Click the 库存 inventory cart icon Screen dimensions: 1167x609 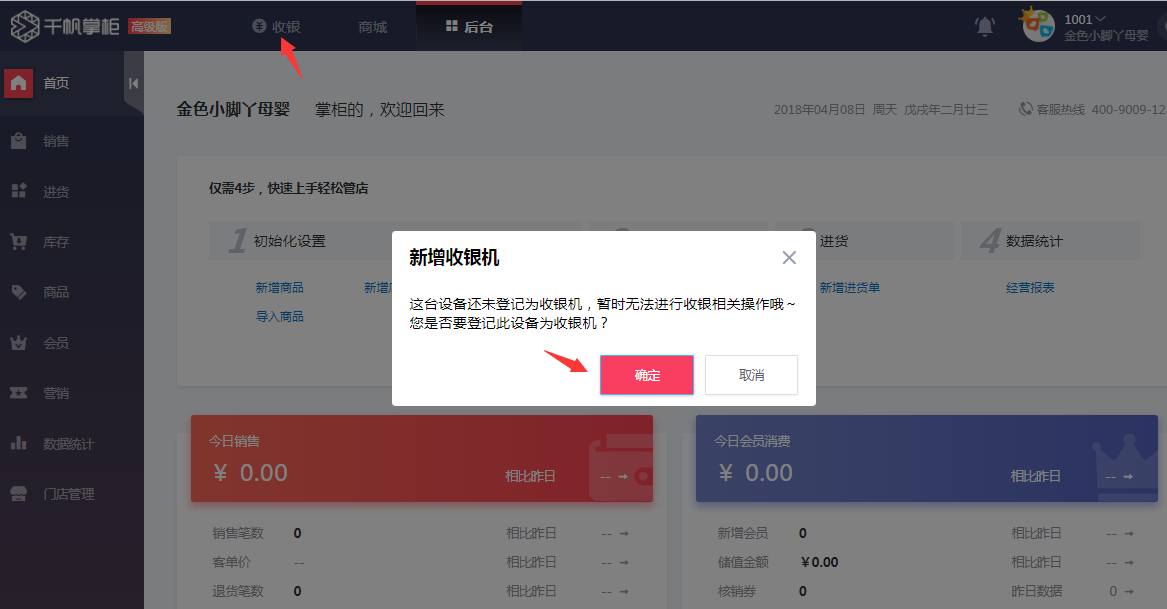point(18,242)
